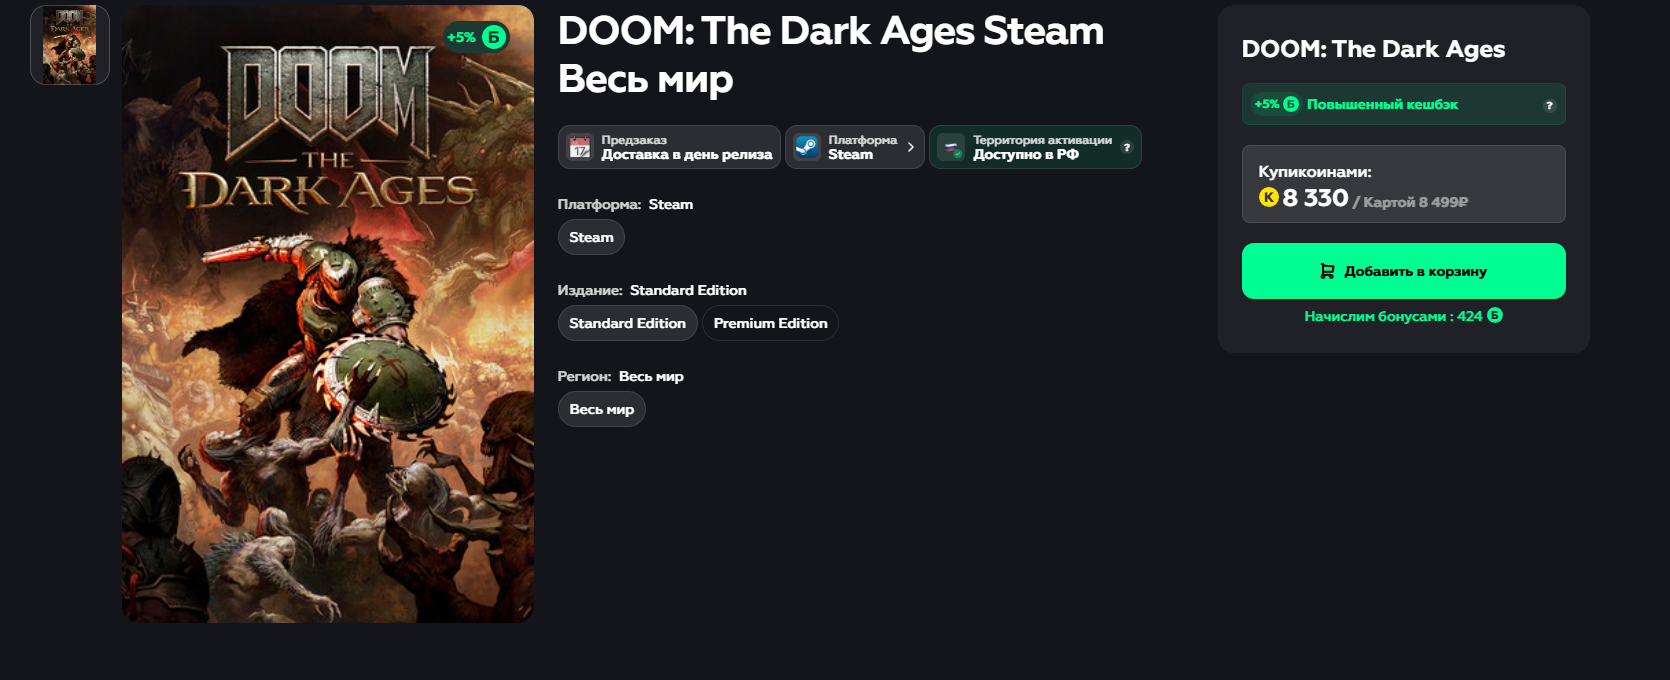Expand the Платформа Steam chevron
The width and height of the screenshot is (1670, 680).
pyautogui.click(x=910, y=147)
